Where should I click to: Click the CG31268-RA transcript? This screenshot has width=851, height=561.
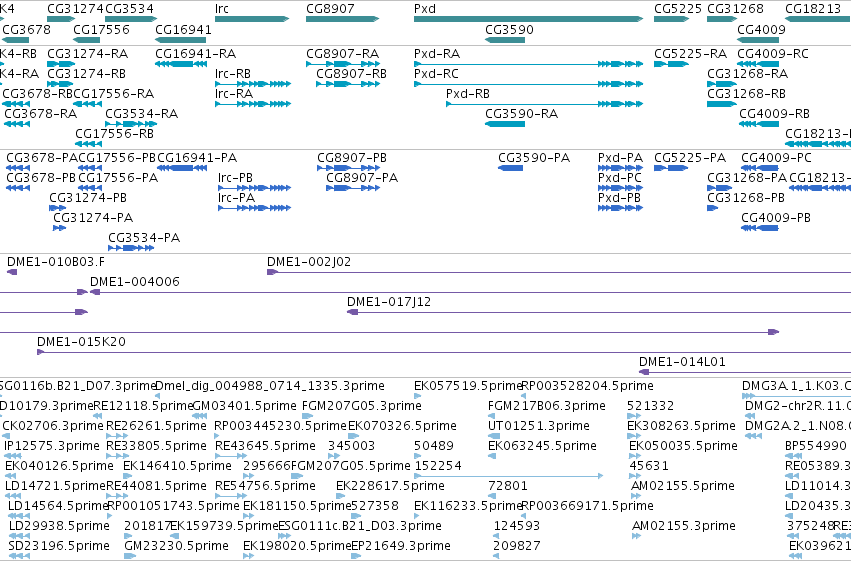[747, 74]
